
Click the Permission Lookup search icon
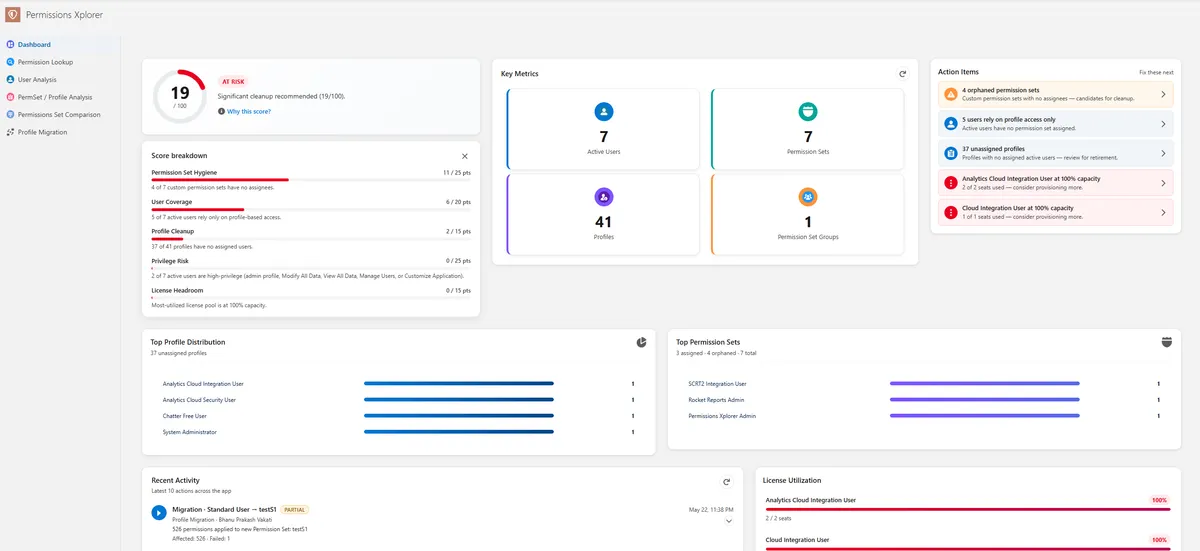click(10, 62)
